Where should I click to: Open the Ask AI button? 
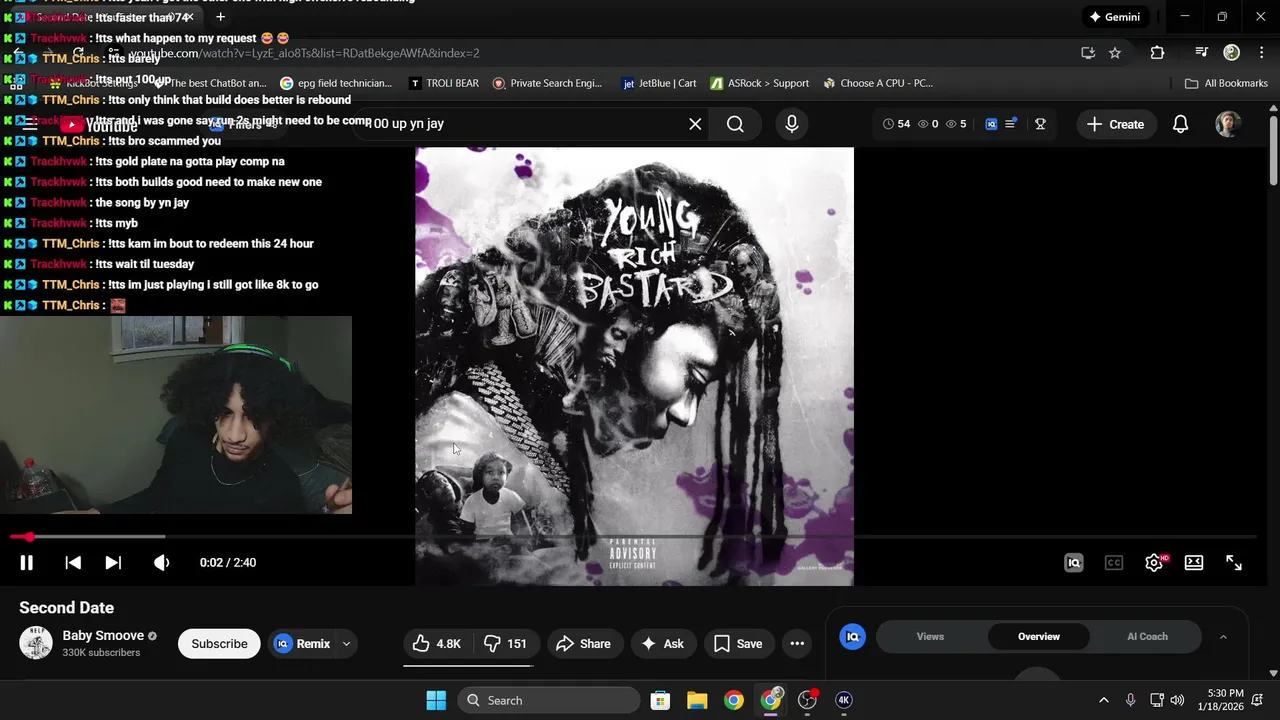(663, 644)
